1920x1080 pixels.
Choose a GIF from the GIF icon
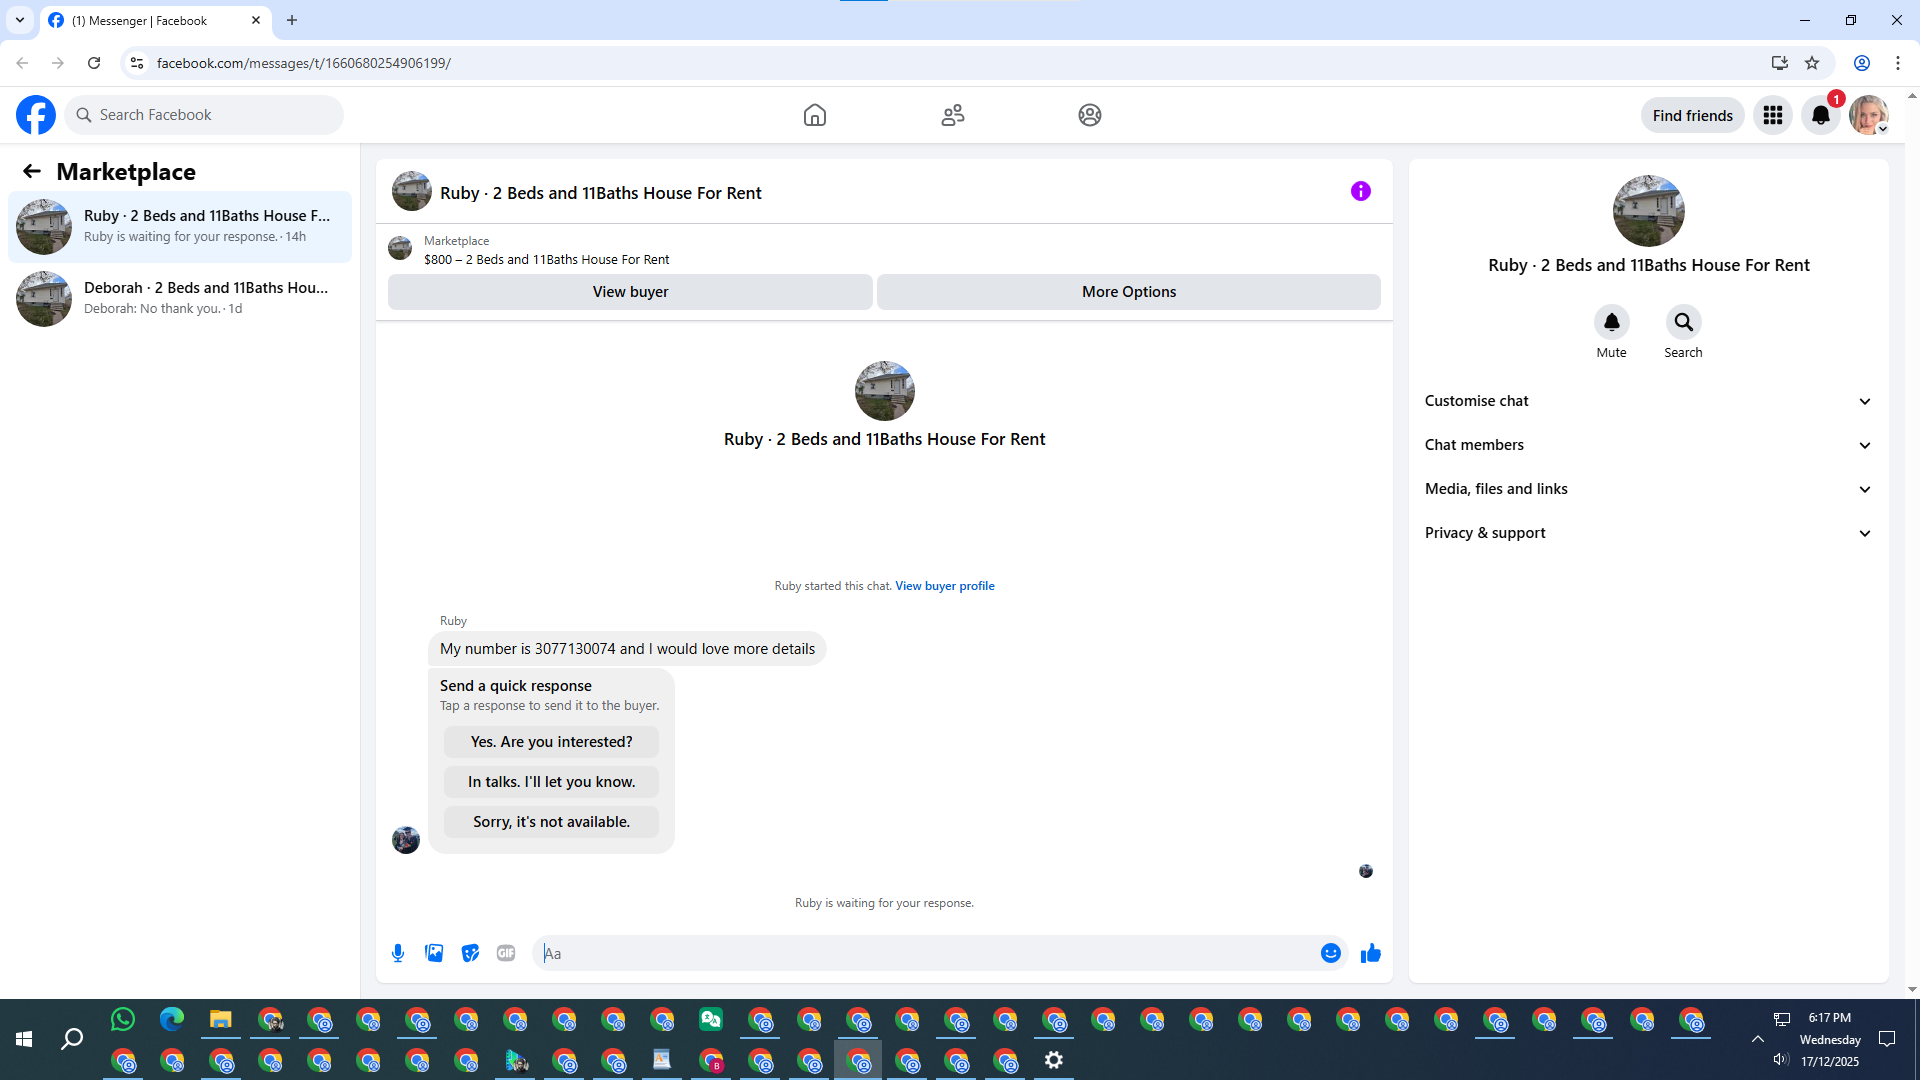(506, 953)
